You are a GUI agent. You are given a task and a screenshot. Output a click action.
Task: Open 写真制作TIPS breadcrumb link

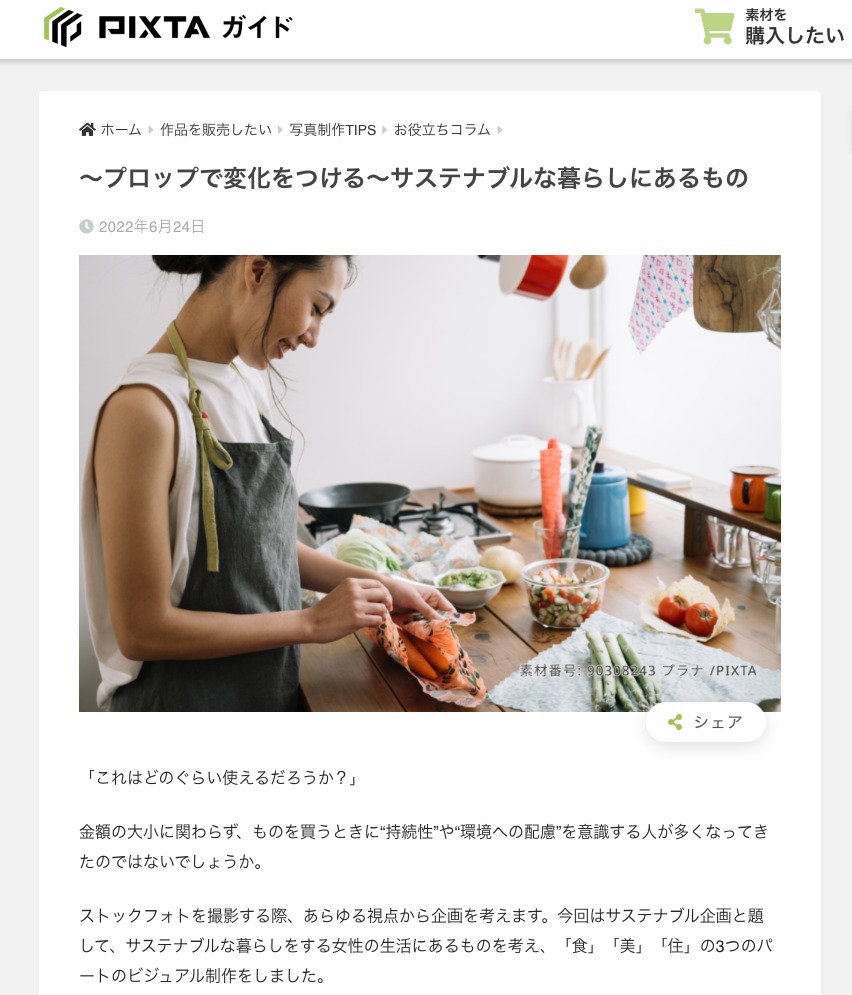[x=332, y=130]
